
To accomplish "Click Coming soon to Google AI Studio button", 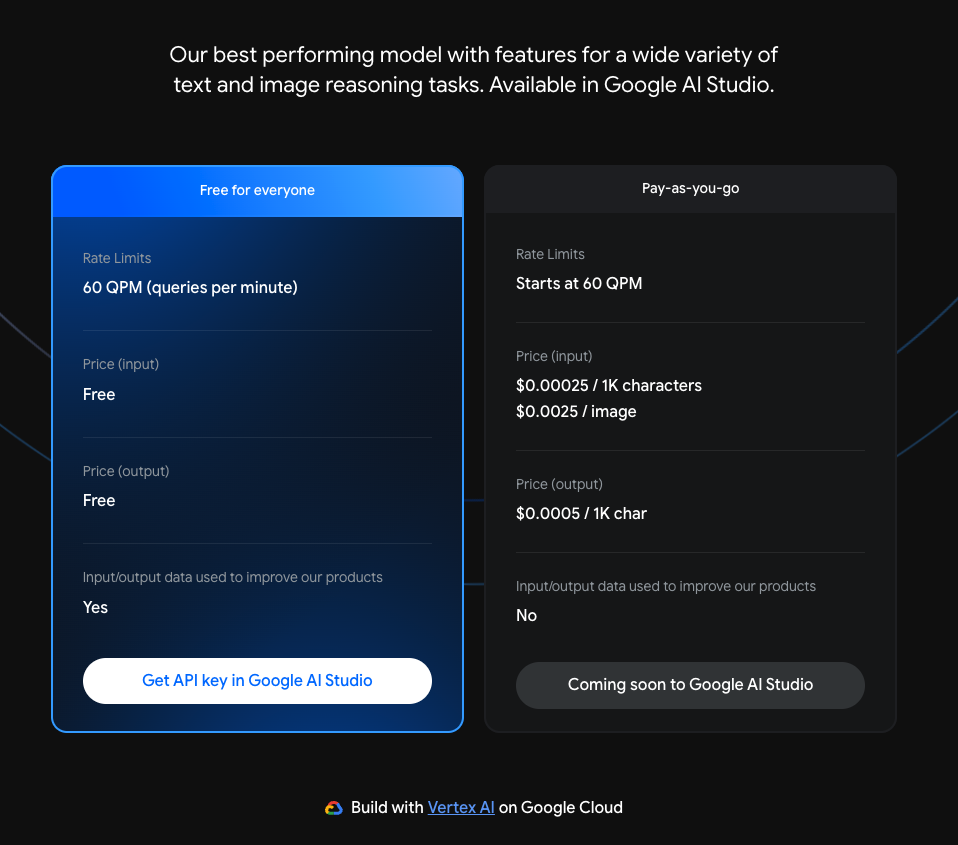I will (x=690, y=685).
